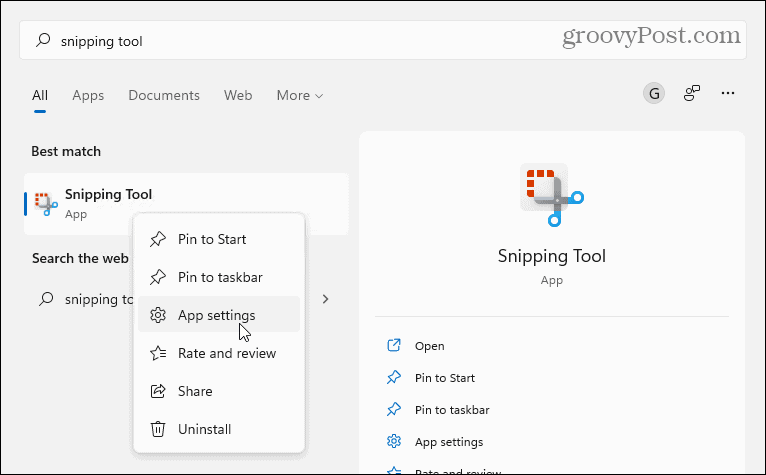
Task: Click the trash icon beside Uninstall
Action: (157, 429)
